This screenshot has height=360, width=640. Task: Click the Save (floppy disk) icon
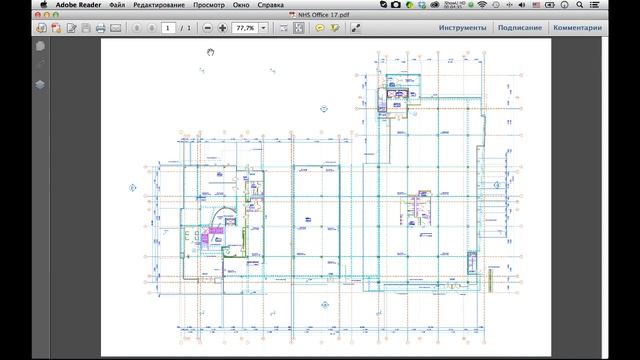point(86,28)
